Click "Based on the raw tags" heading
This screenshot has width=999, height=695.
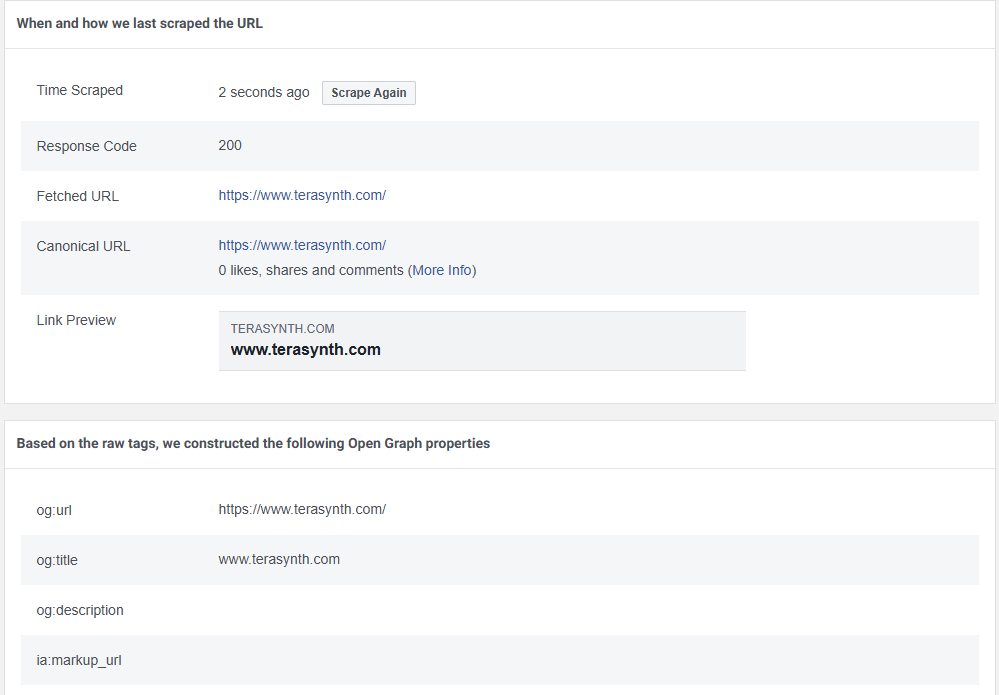coord(253,443)
